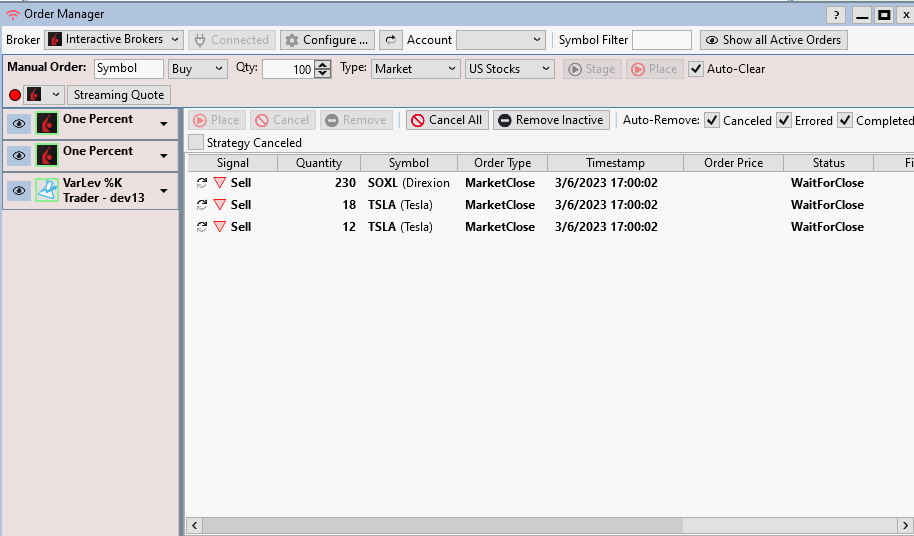The width and height of the screenshot is (914, 536).
Task: Click the SOXL sell order sync icon
Action: (x=201, y=183)
